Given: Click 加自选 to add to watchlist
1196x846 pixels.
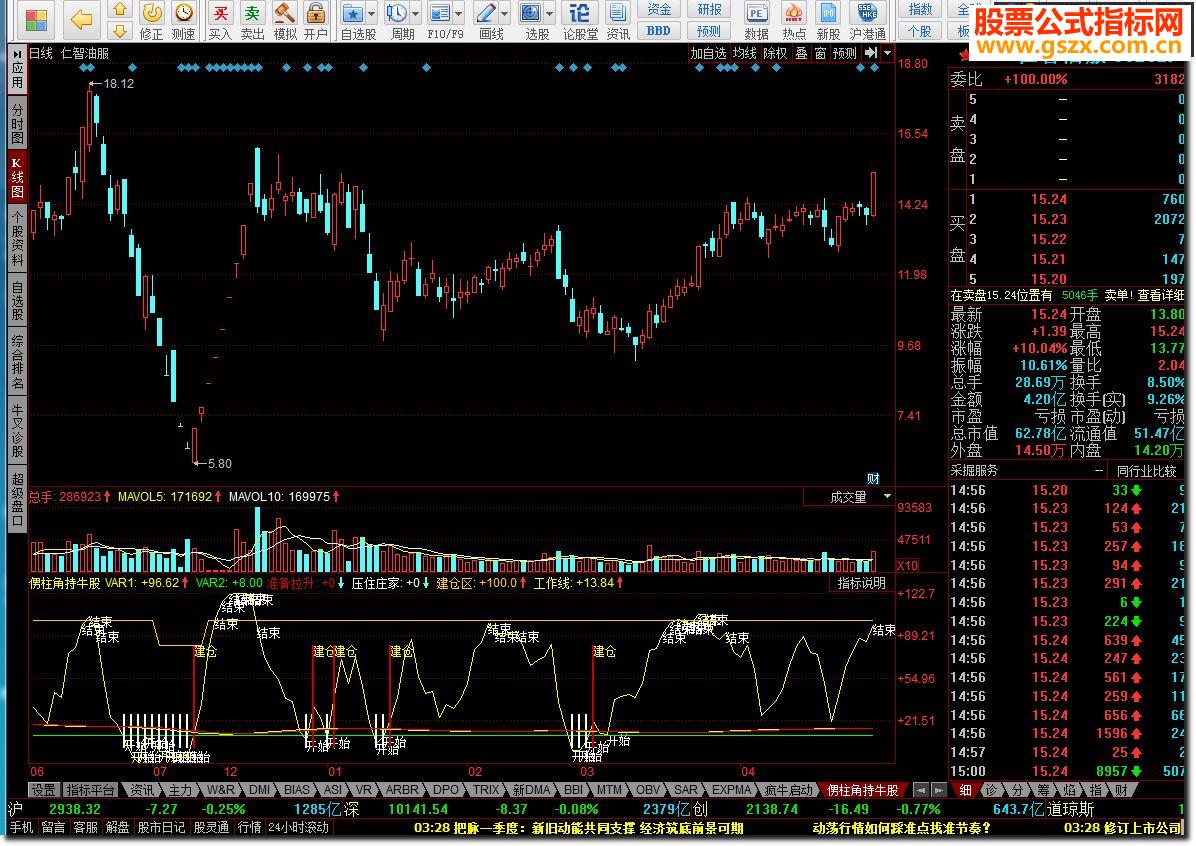Looking at the screenshot, I should click(708, 53).
